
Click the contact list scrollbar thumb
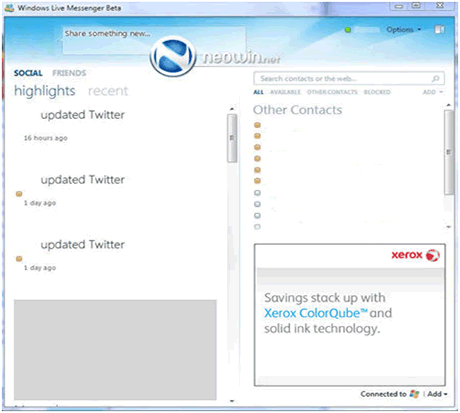(x=449, y=152)
